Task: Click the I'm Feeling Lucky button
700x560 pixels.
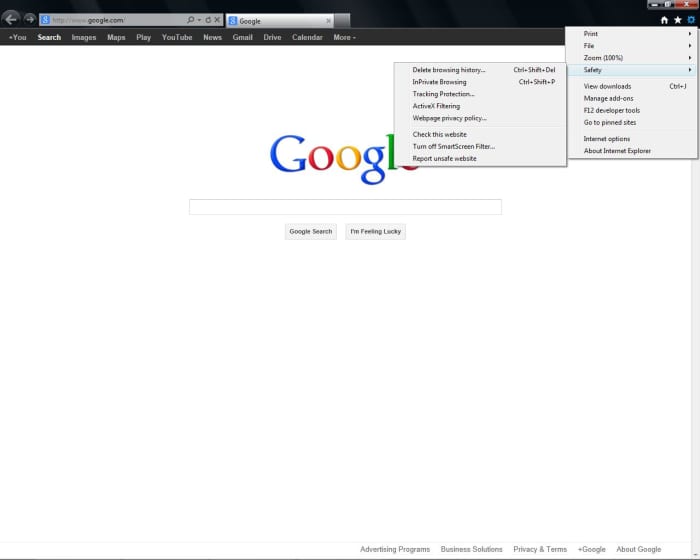Action: (x=375, y=232)
